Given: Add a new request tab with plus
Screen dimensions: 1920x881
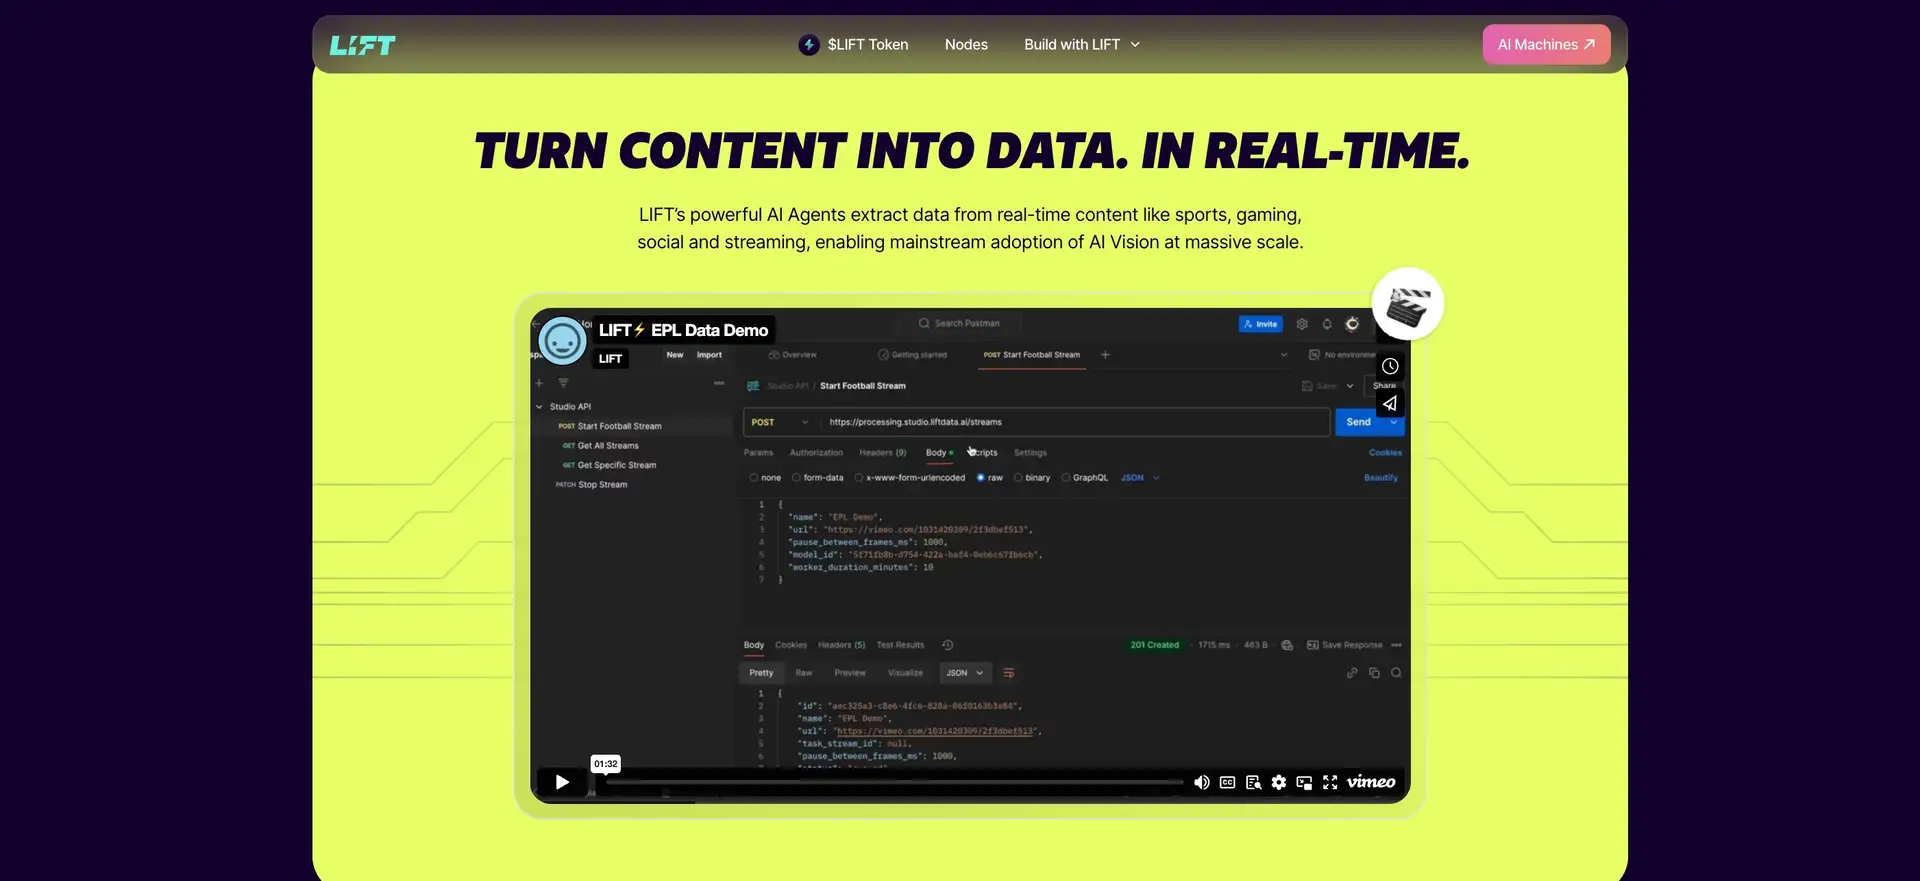Looking at the screenshot, I should pos(1105,355).
